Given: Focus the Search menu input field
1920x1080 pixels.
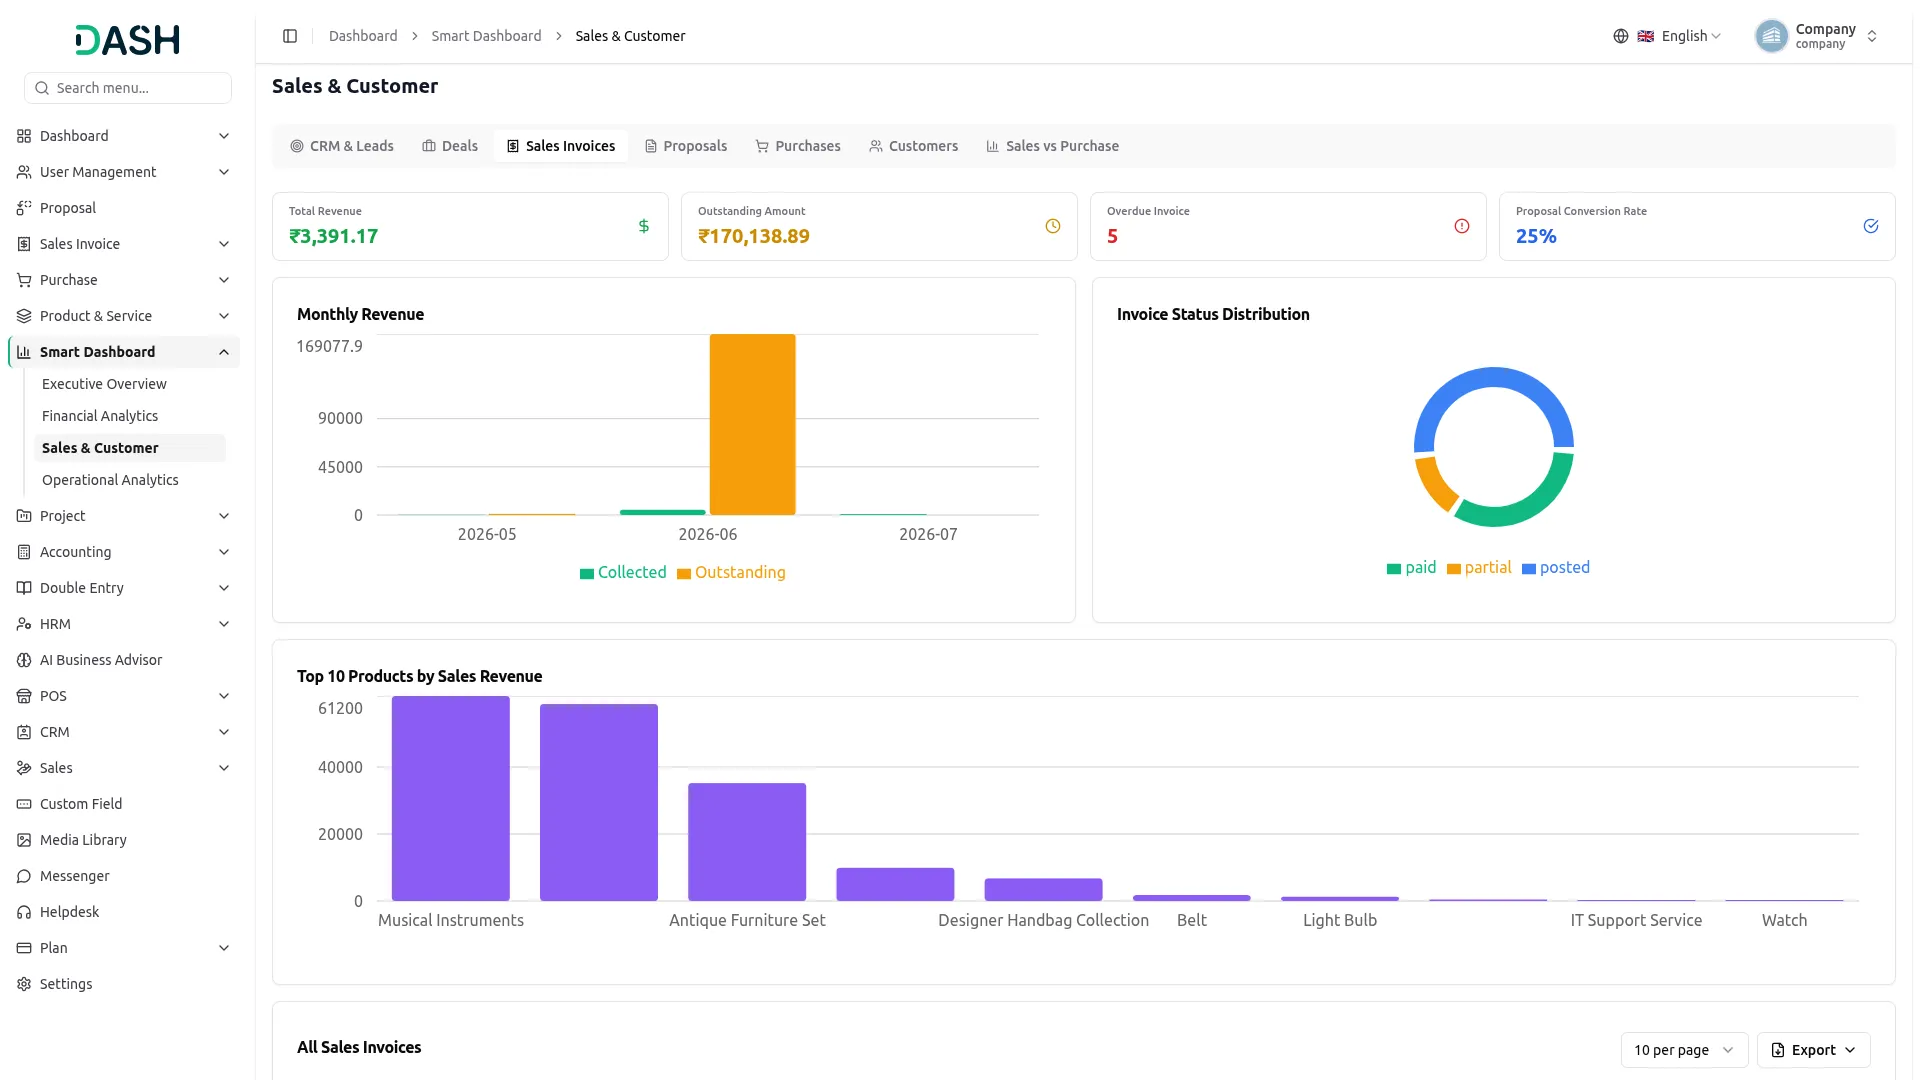Looking at the screenshot, I should click(x=128, y=88).
